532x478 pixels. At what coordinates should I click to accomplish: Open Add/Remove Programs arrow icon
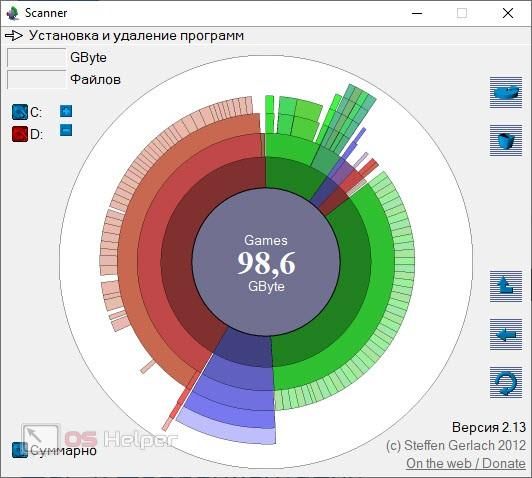pos(14,35)
